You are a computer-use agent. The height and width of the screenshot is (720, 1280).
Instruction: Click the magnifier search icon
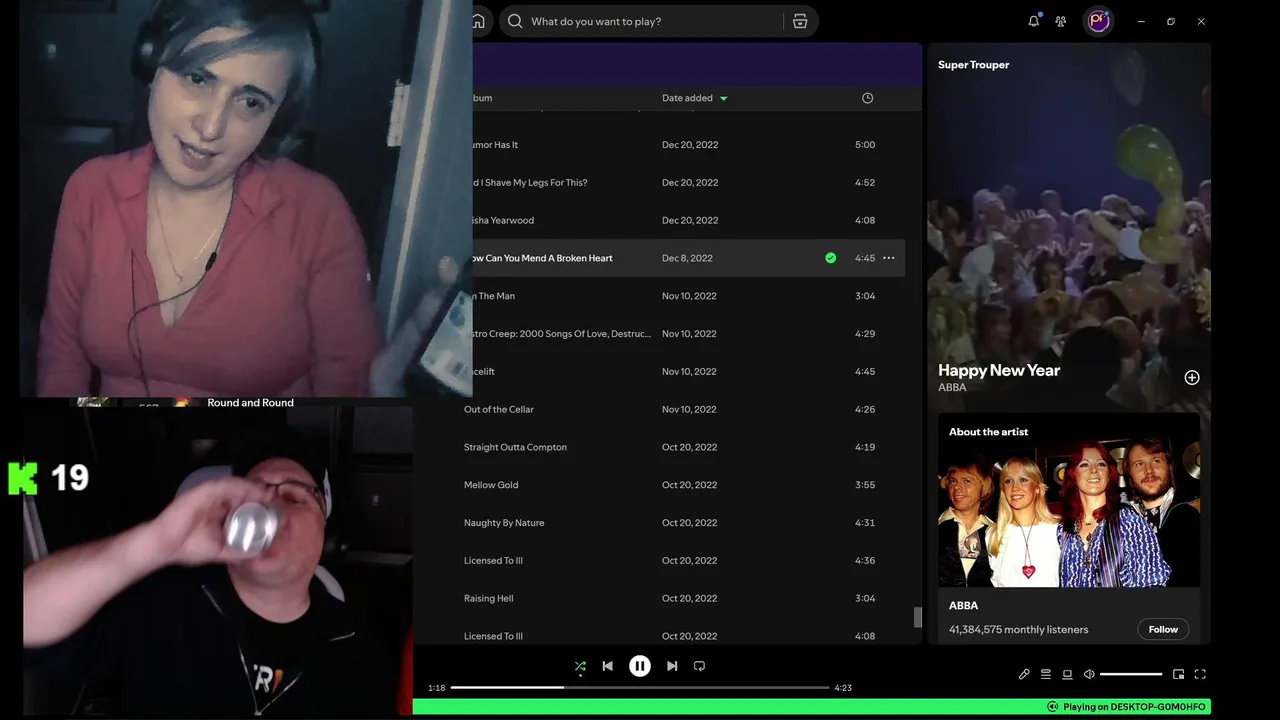click(515, 21)
